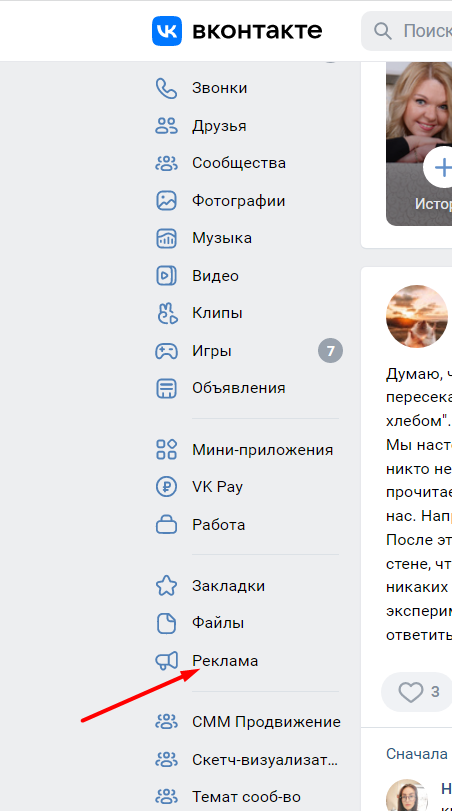
Task: Click the Игры notification badge 7
Action: [330, 352]
